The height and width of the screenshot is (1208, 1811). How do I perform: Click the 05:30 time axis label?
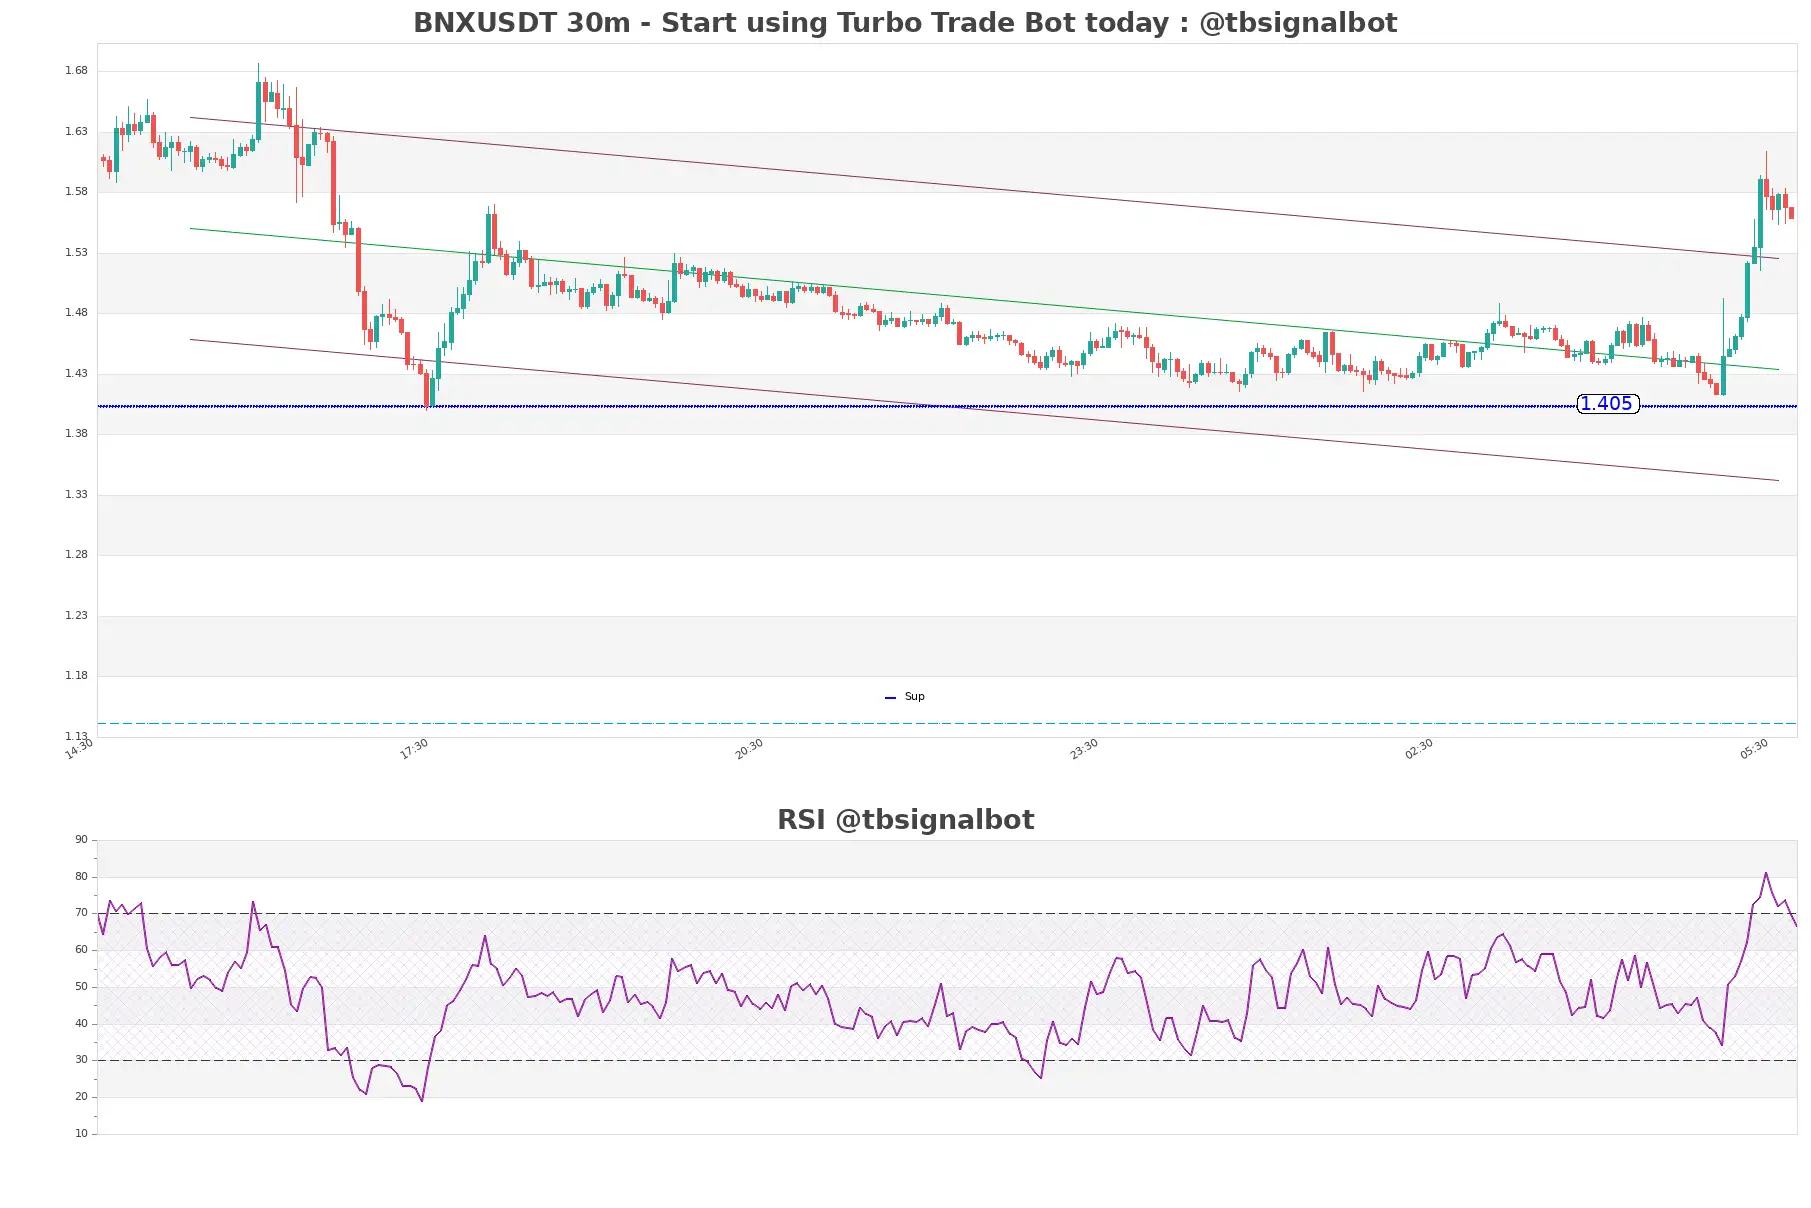click(x=1754, y=749)
